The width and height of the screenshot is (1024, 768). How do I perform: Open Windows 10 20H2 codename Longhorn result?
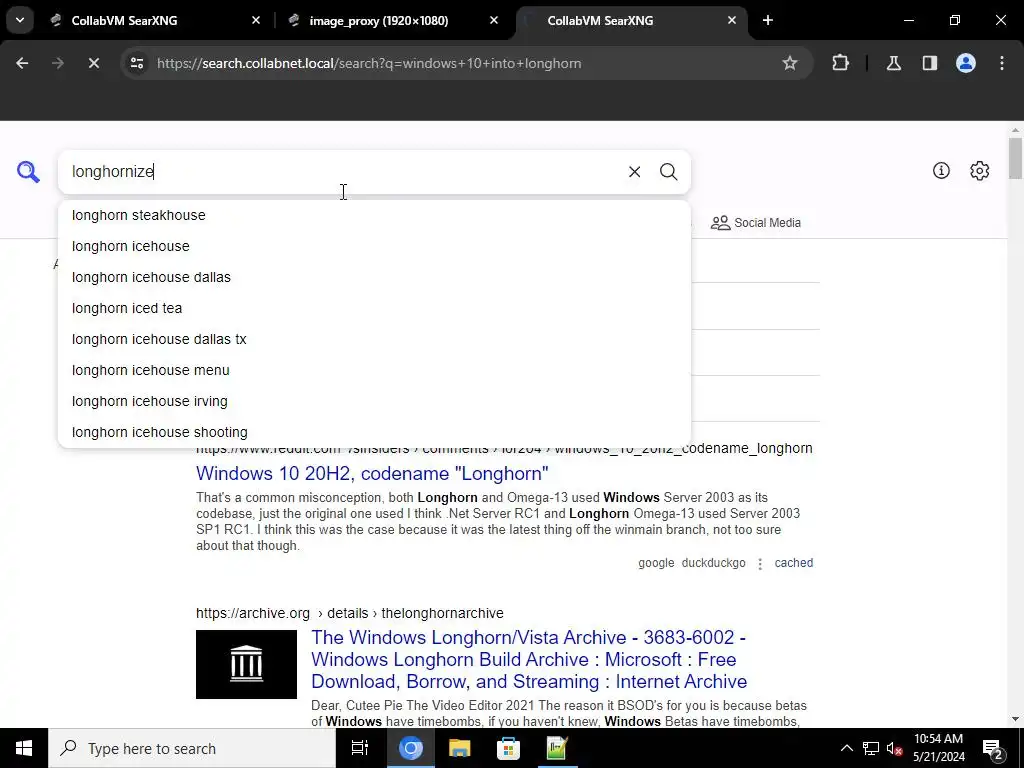(372, 473)
